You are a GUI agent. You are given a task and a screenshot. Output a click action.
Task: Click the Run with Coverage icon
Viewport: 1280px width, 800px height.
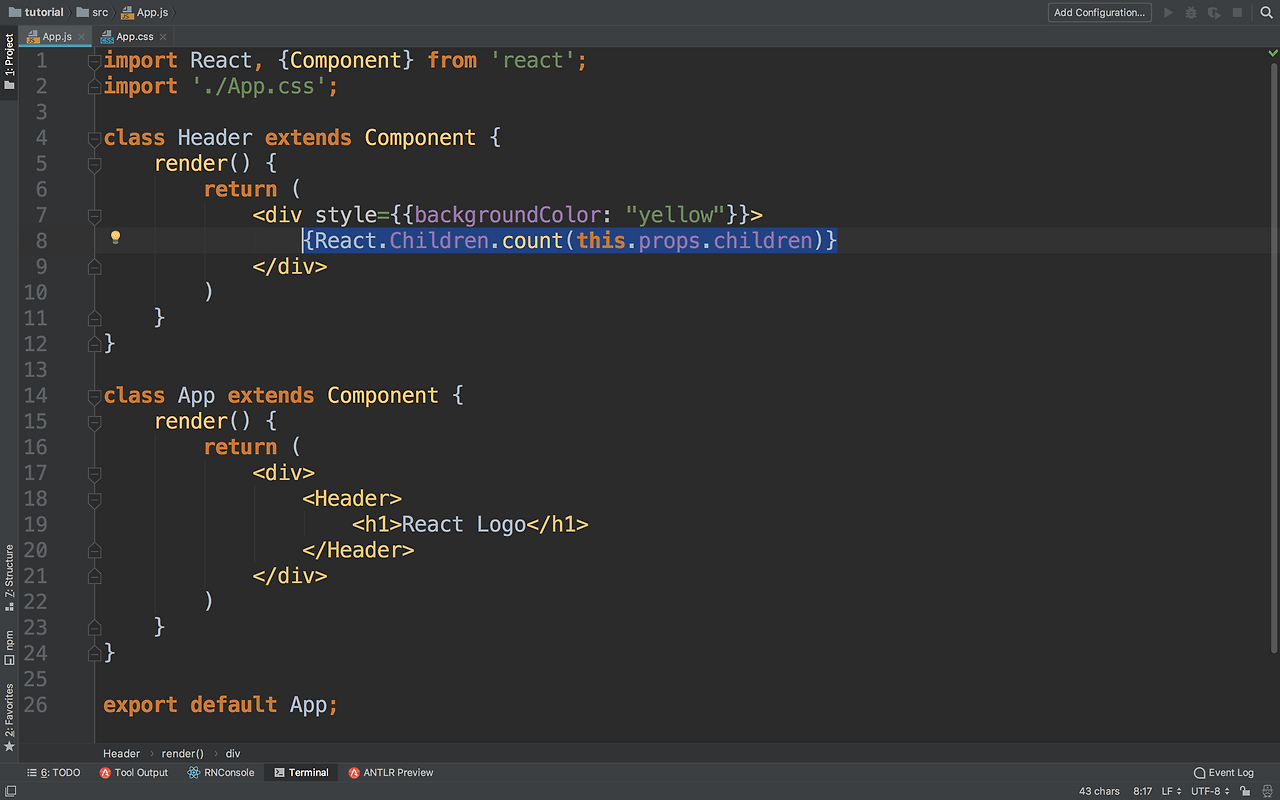tap(1214, 13)
